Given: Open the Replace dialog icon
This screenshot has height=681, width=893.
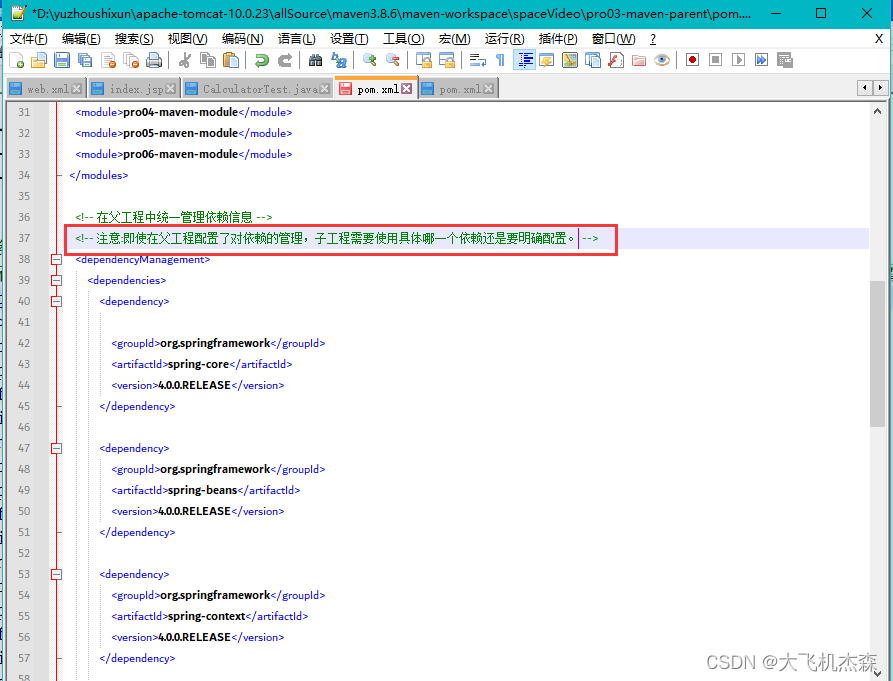Looking at the screenshot, I should [x=339, y=60].
